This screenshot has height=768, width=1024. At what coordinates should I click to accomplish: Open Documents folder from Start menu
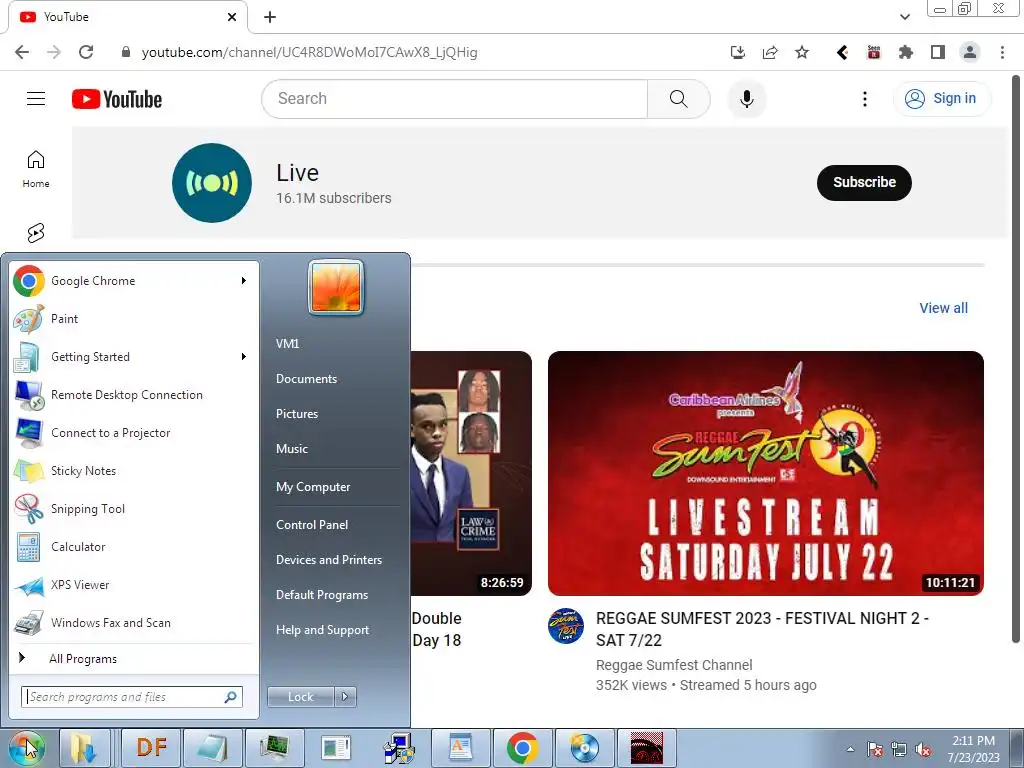pos(306,379)
